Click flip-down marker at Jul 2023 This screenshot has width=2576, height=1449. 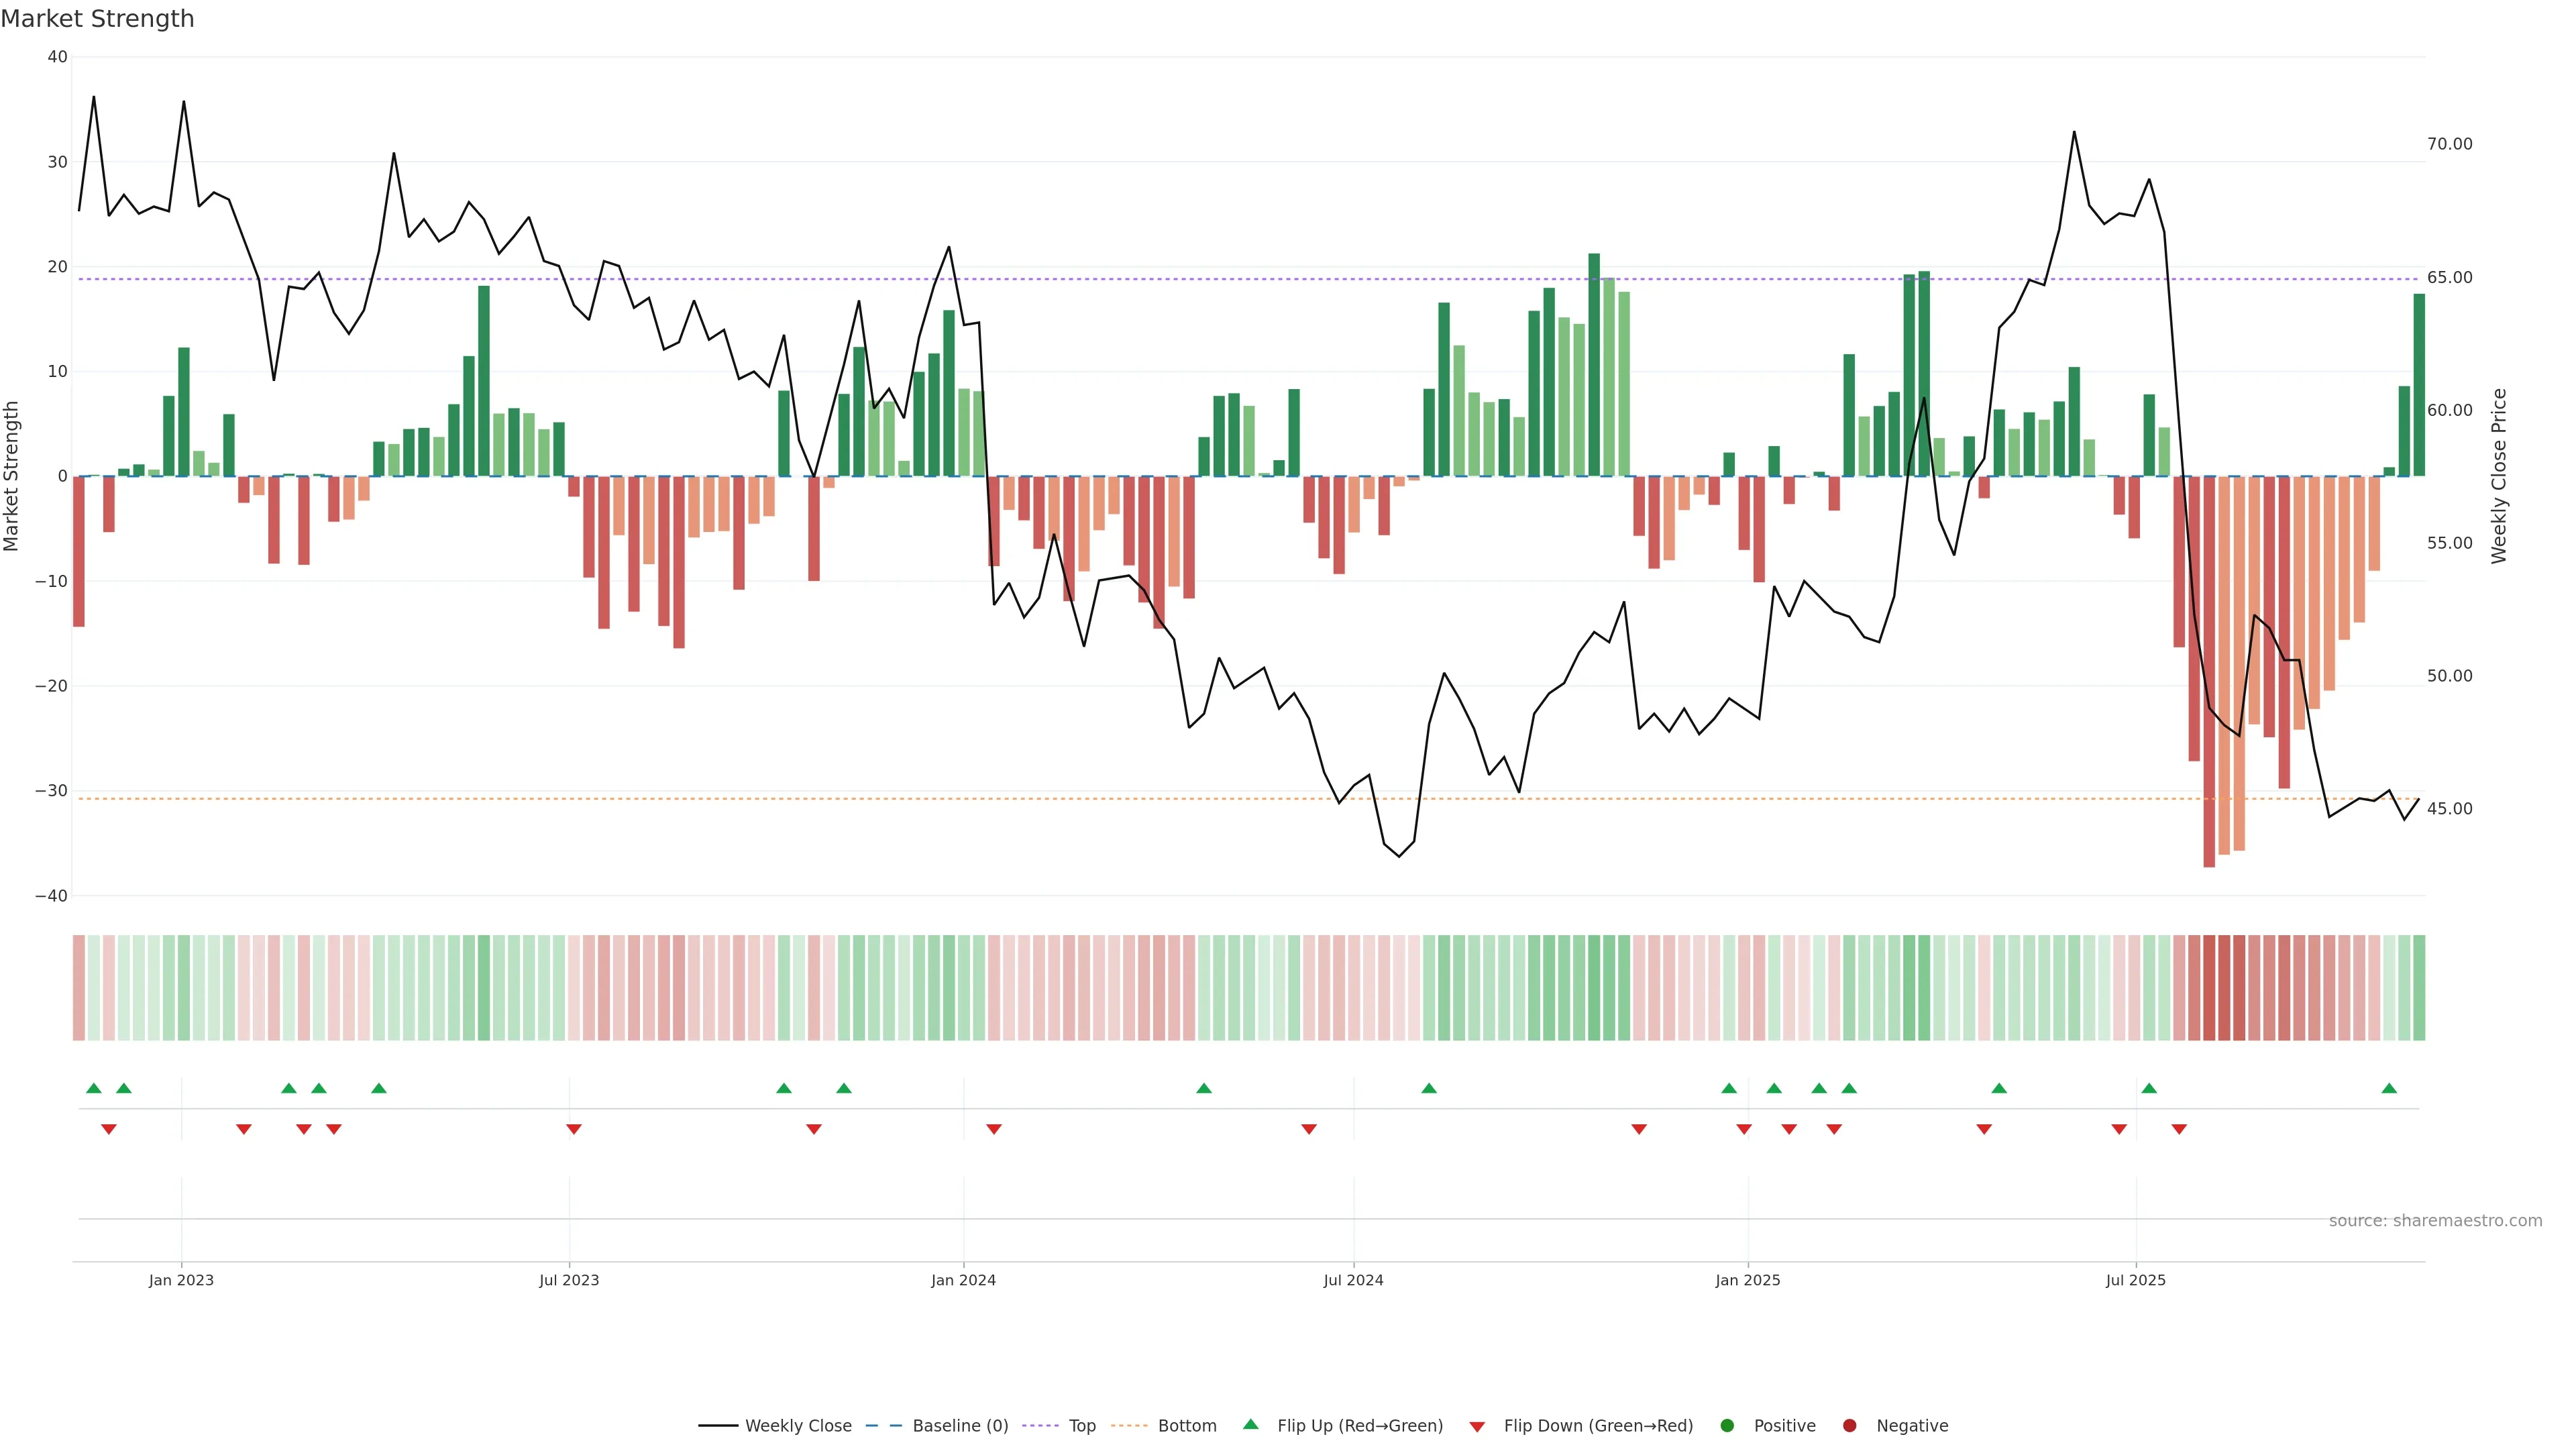click(574, 1129)
